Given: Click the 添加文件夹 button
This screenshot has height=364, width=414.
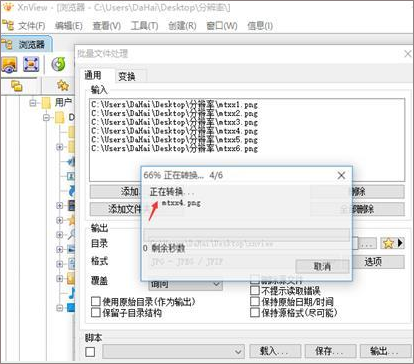Looking at the screenshot, I should click(115, 209).
